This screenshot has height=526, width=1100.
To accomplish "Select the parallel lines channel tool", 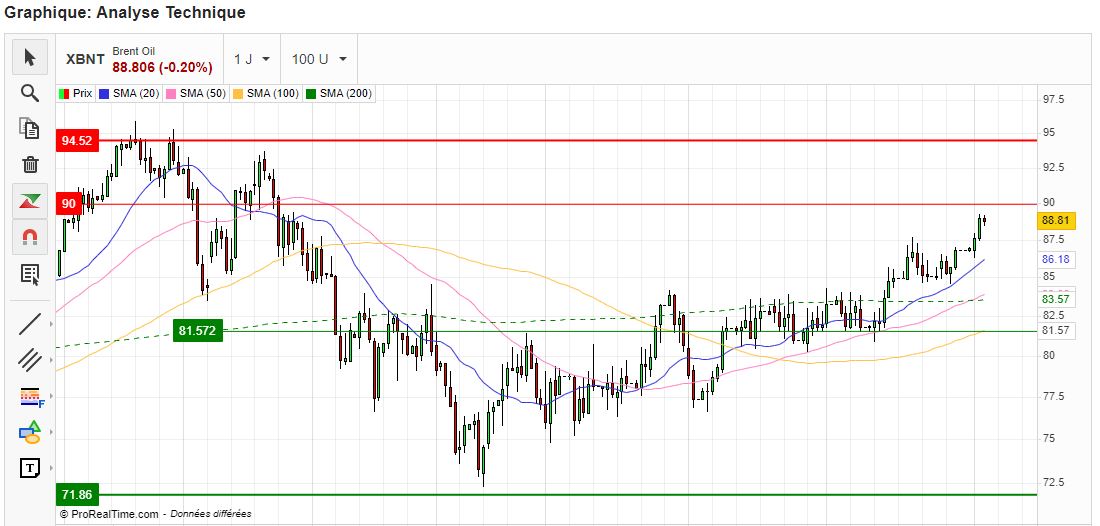I will [x=30, y=359].
